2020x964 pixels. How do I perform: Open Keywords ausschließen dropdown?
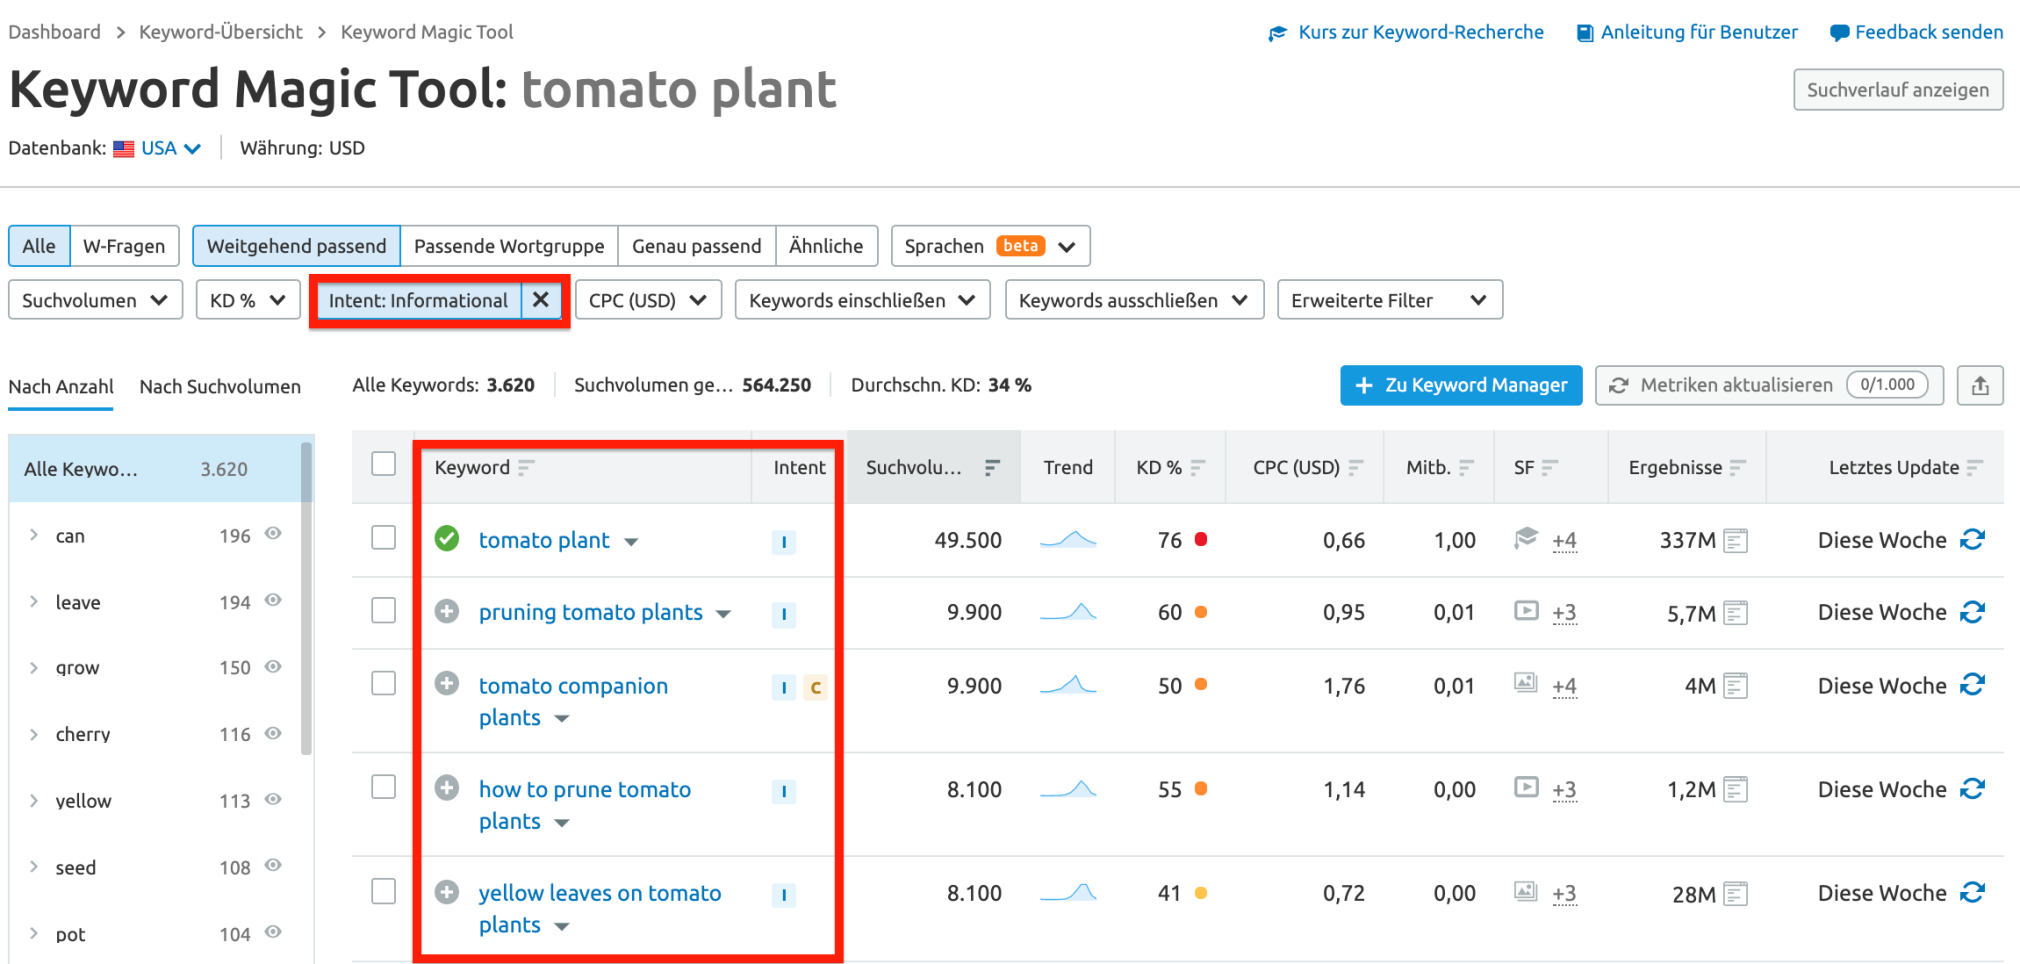(x=1134, y=300)
